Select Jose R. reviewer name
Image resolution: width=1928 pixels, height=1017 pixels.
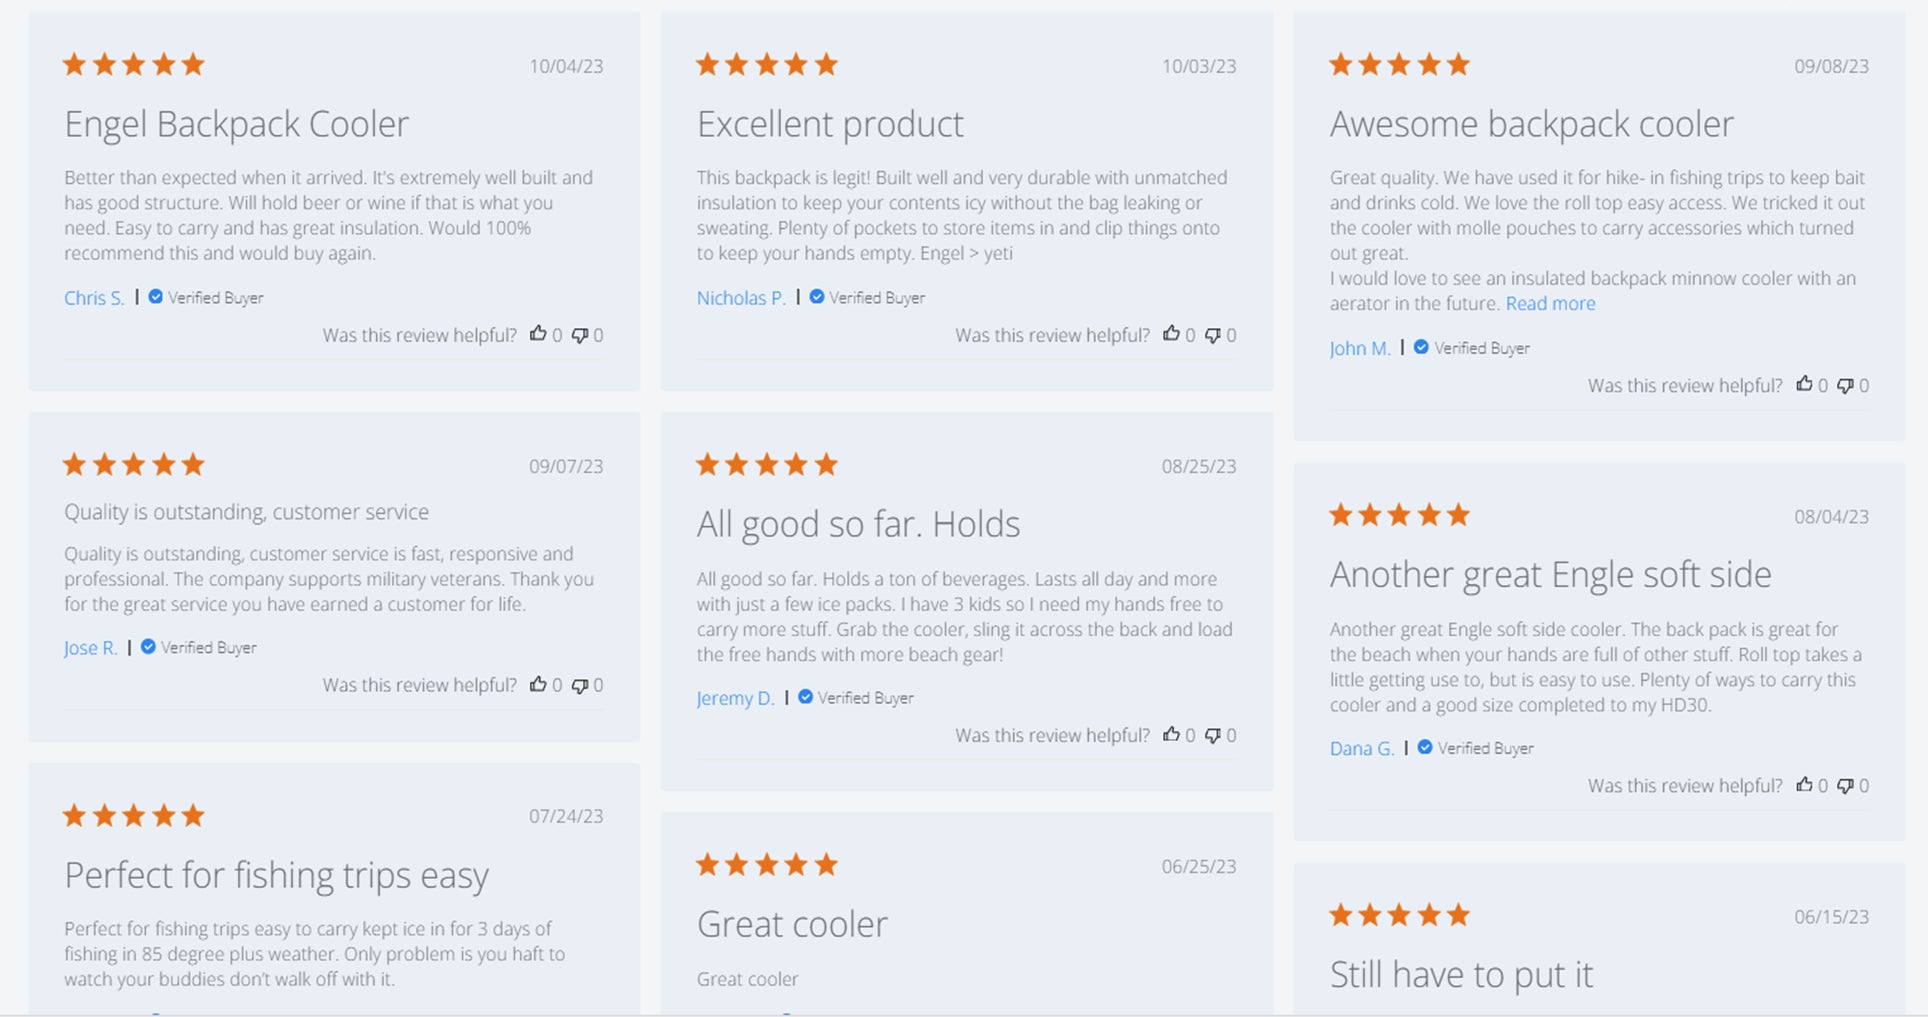pyautogui.click(x=90, y=648)
